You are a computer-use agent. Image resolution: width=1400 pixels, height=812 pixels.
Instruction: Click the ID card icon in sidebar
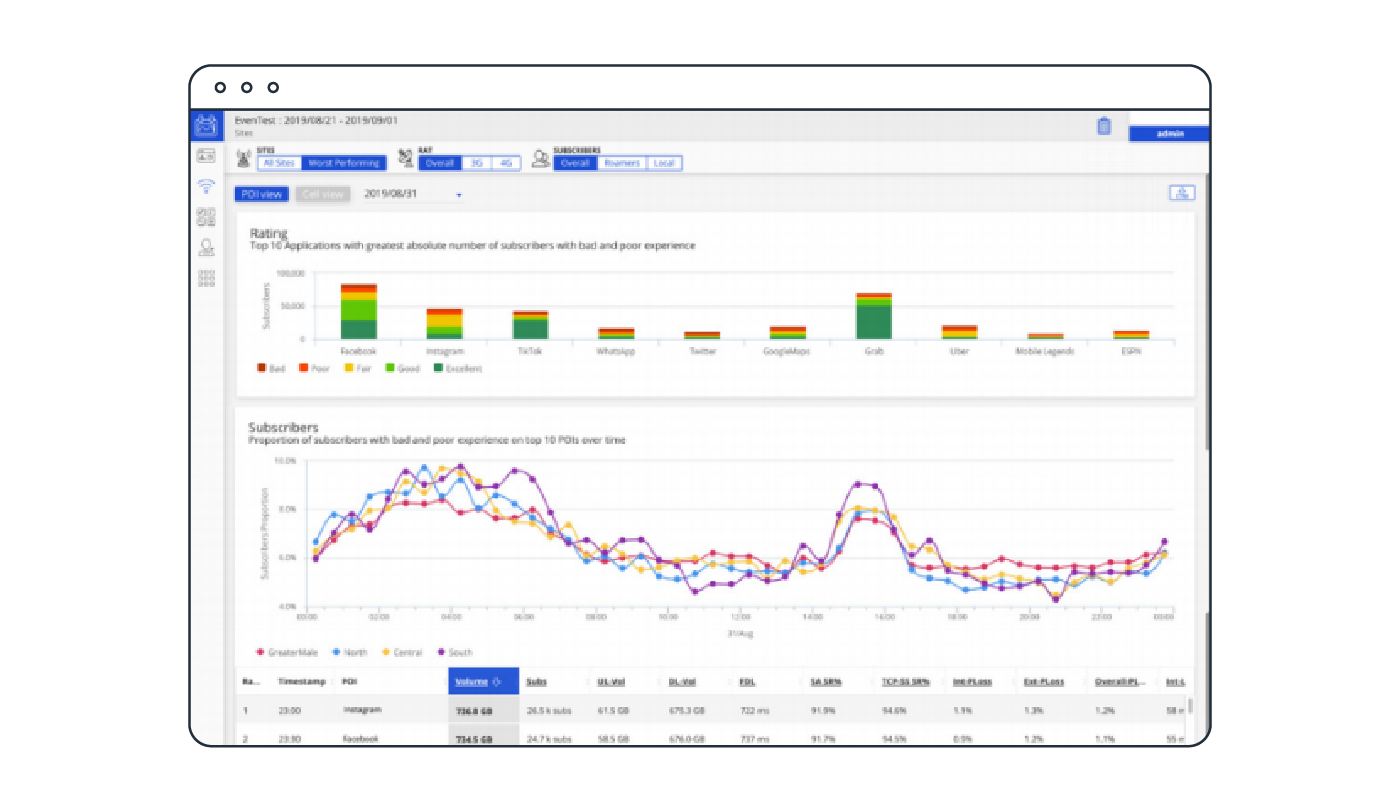(206, 155)
